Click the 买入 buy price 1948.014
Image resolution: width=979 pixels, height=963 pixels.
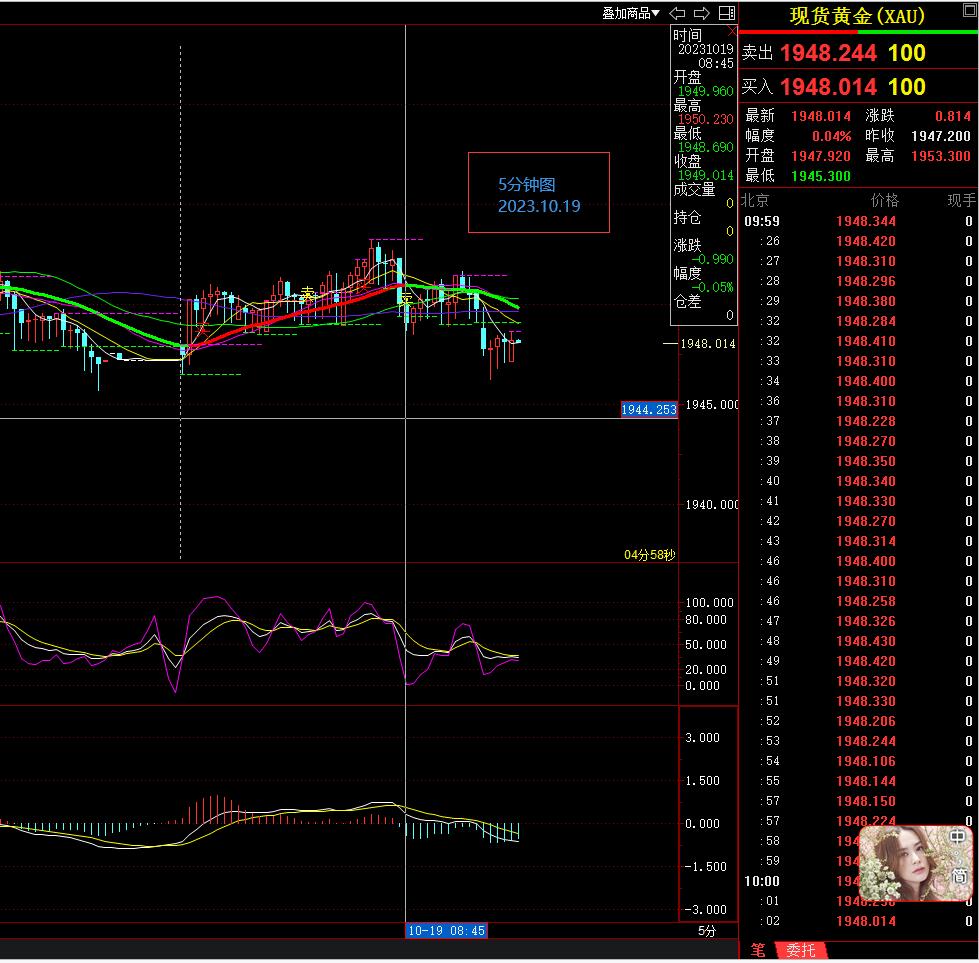point(828,87)
